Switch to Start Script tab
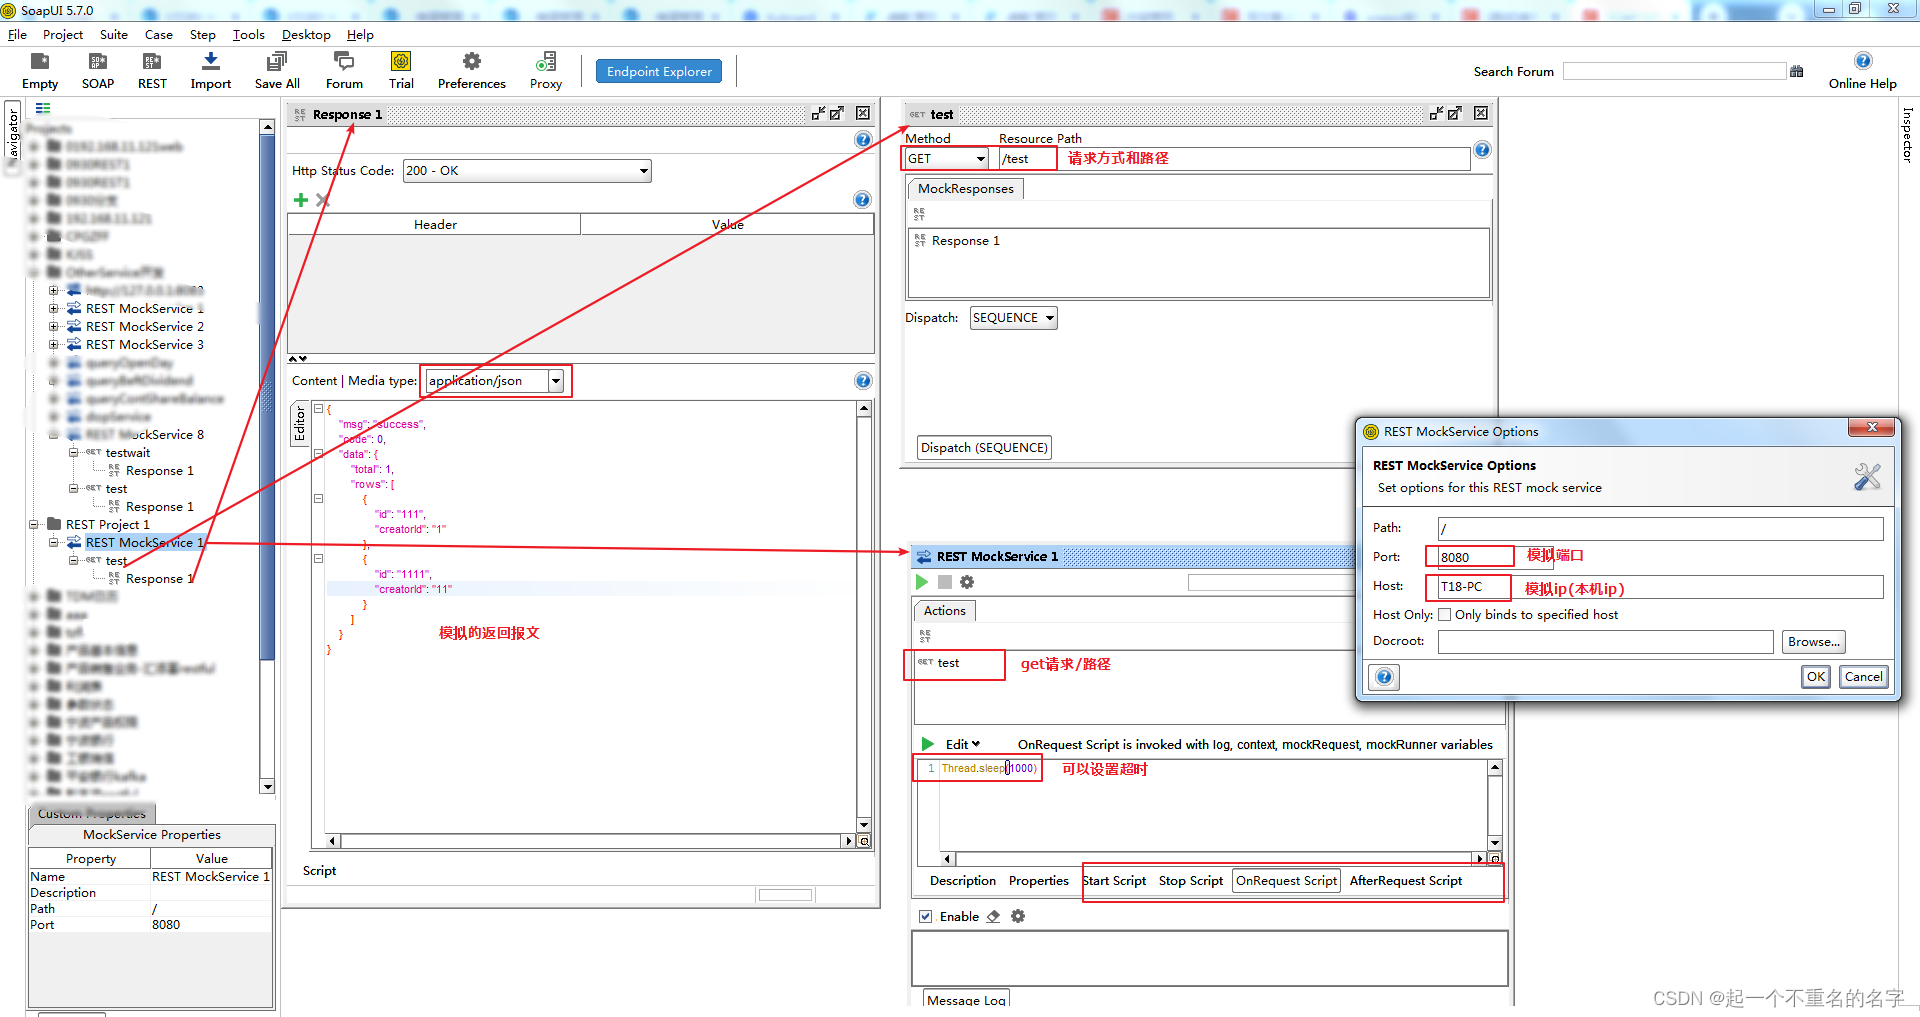This screenshot has height=1017, width=1920. point(1114,881)
